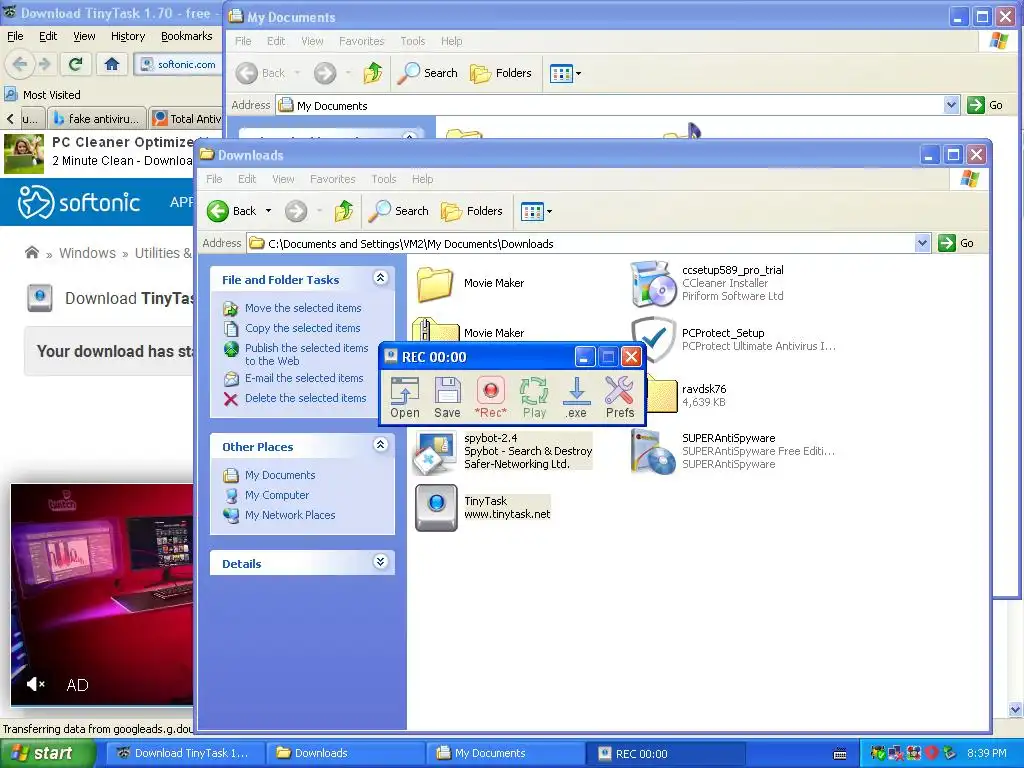Collapse File and Folder Tasks panel
The width and height of the screenshot is (1024, 768).
[381, 278]
